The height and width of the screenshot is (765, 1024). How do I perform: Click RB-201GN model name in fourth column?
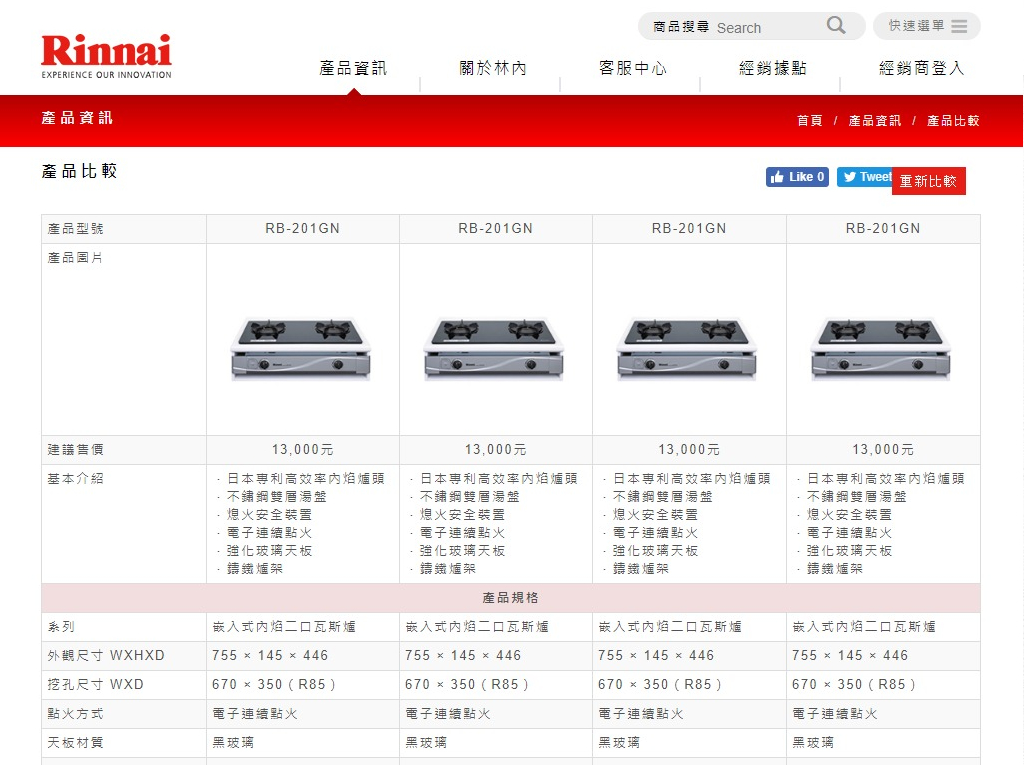(x=883, y=229)
